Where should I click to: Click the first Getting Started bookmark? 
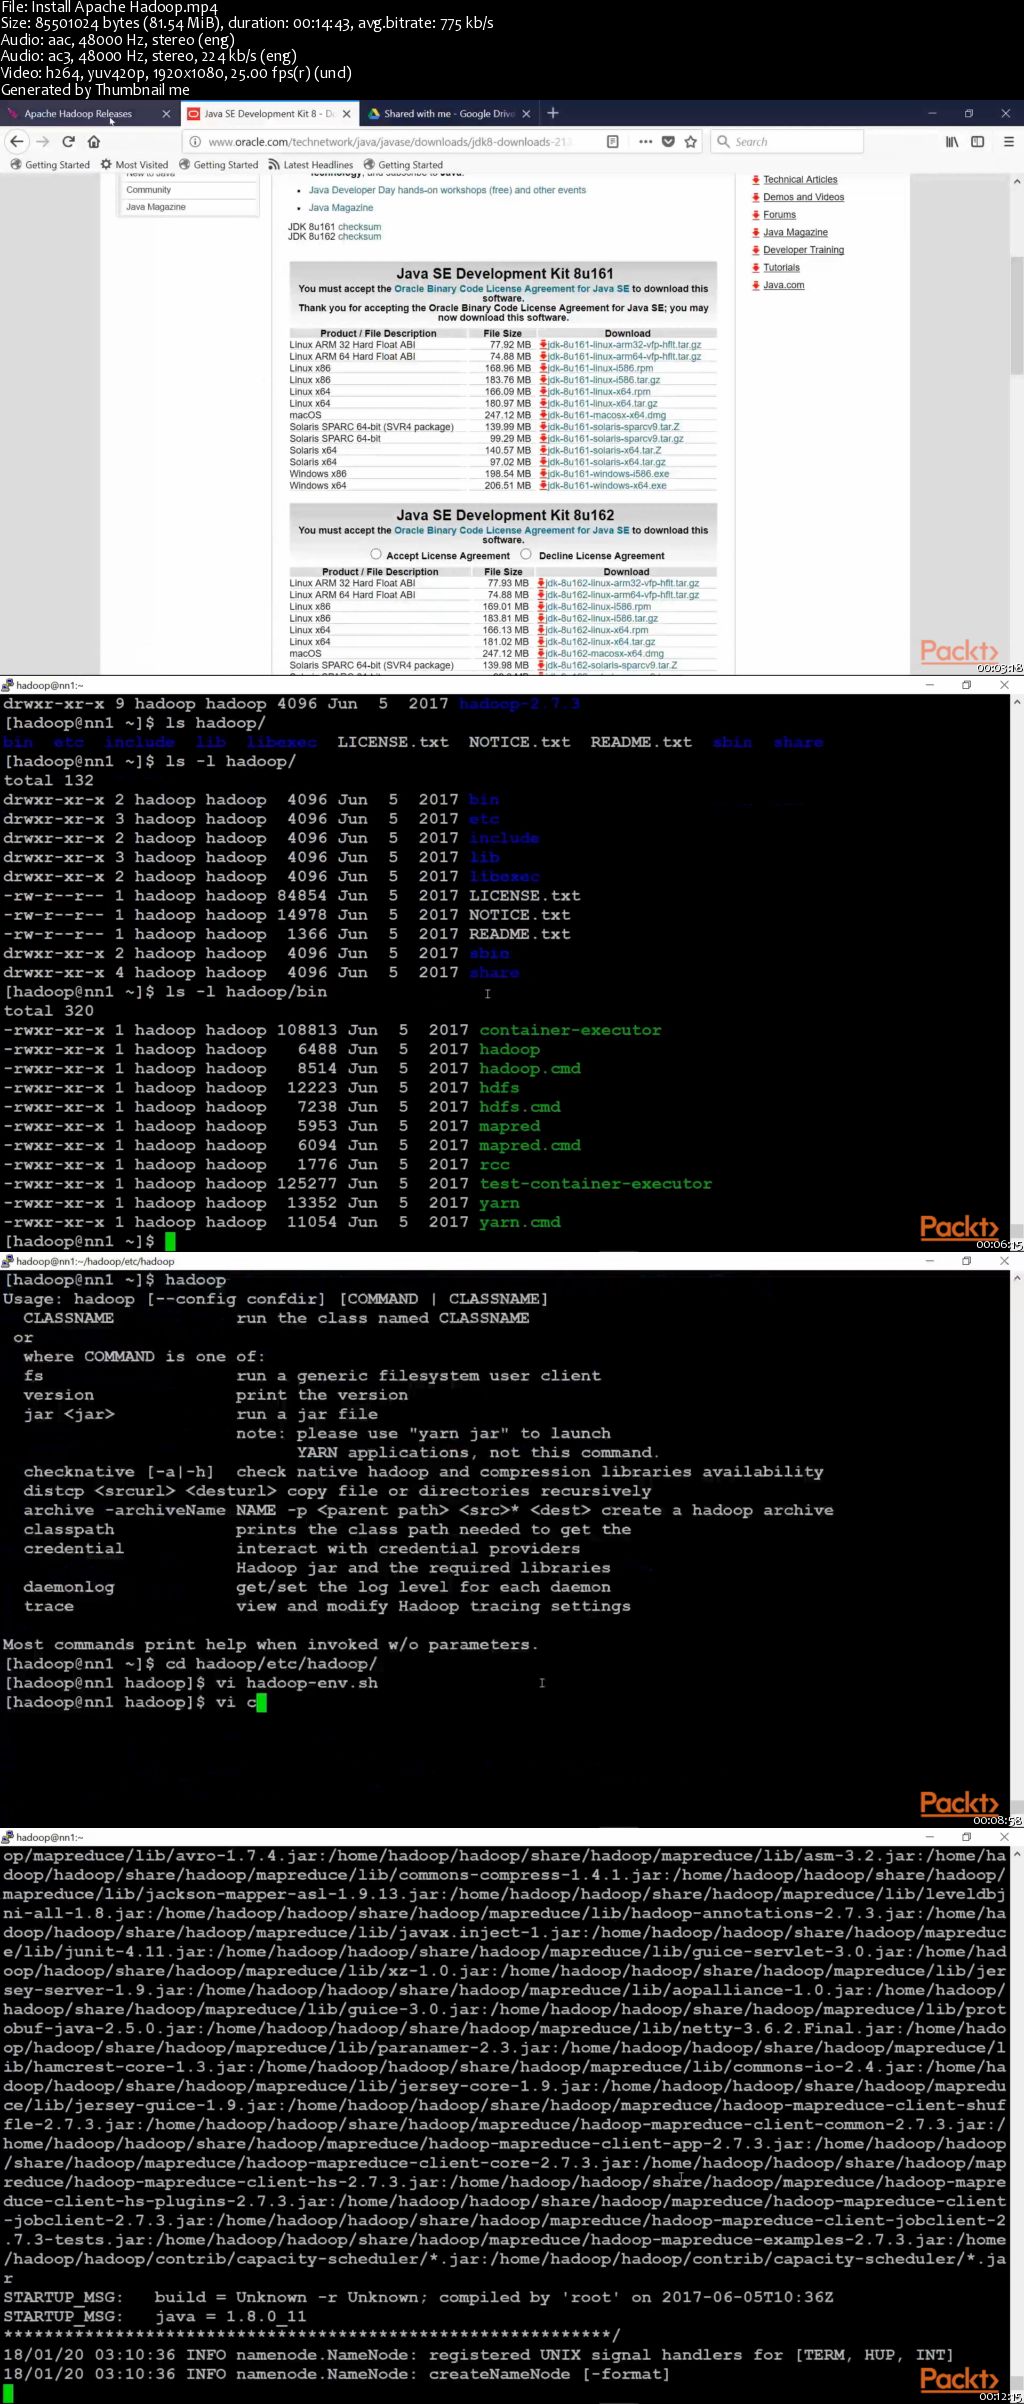[50, 165]
